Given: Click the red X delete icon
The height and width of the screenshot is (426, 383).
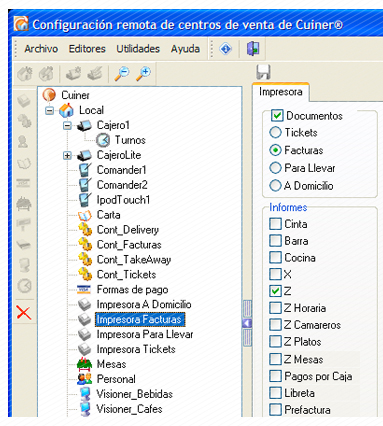Looking at the screenshot, I should 24,313.
